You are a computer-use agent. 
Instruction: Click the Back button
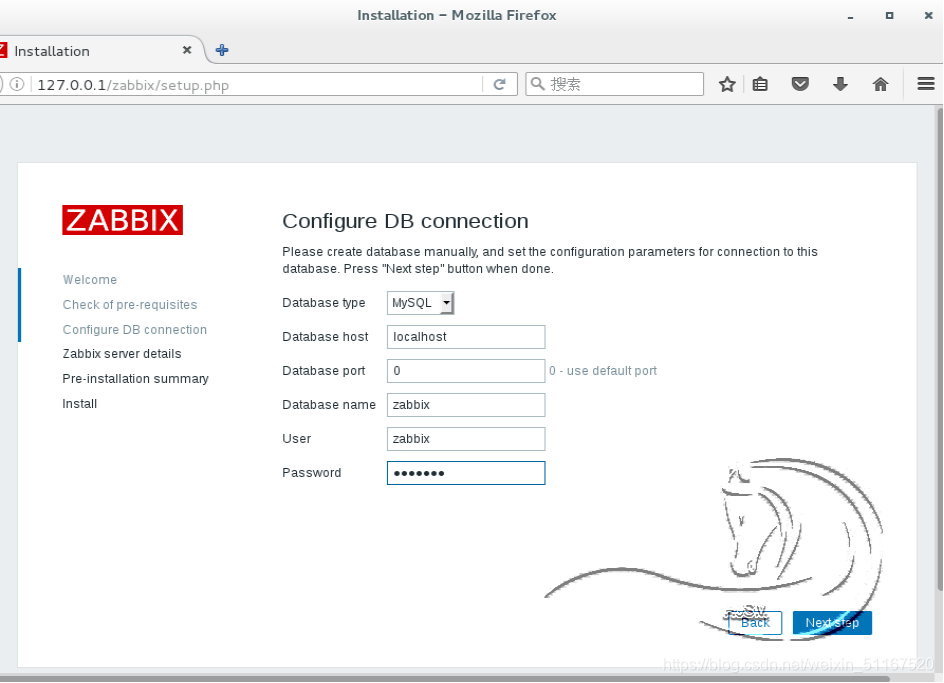click(x=755, y=623)
